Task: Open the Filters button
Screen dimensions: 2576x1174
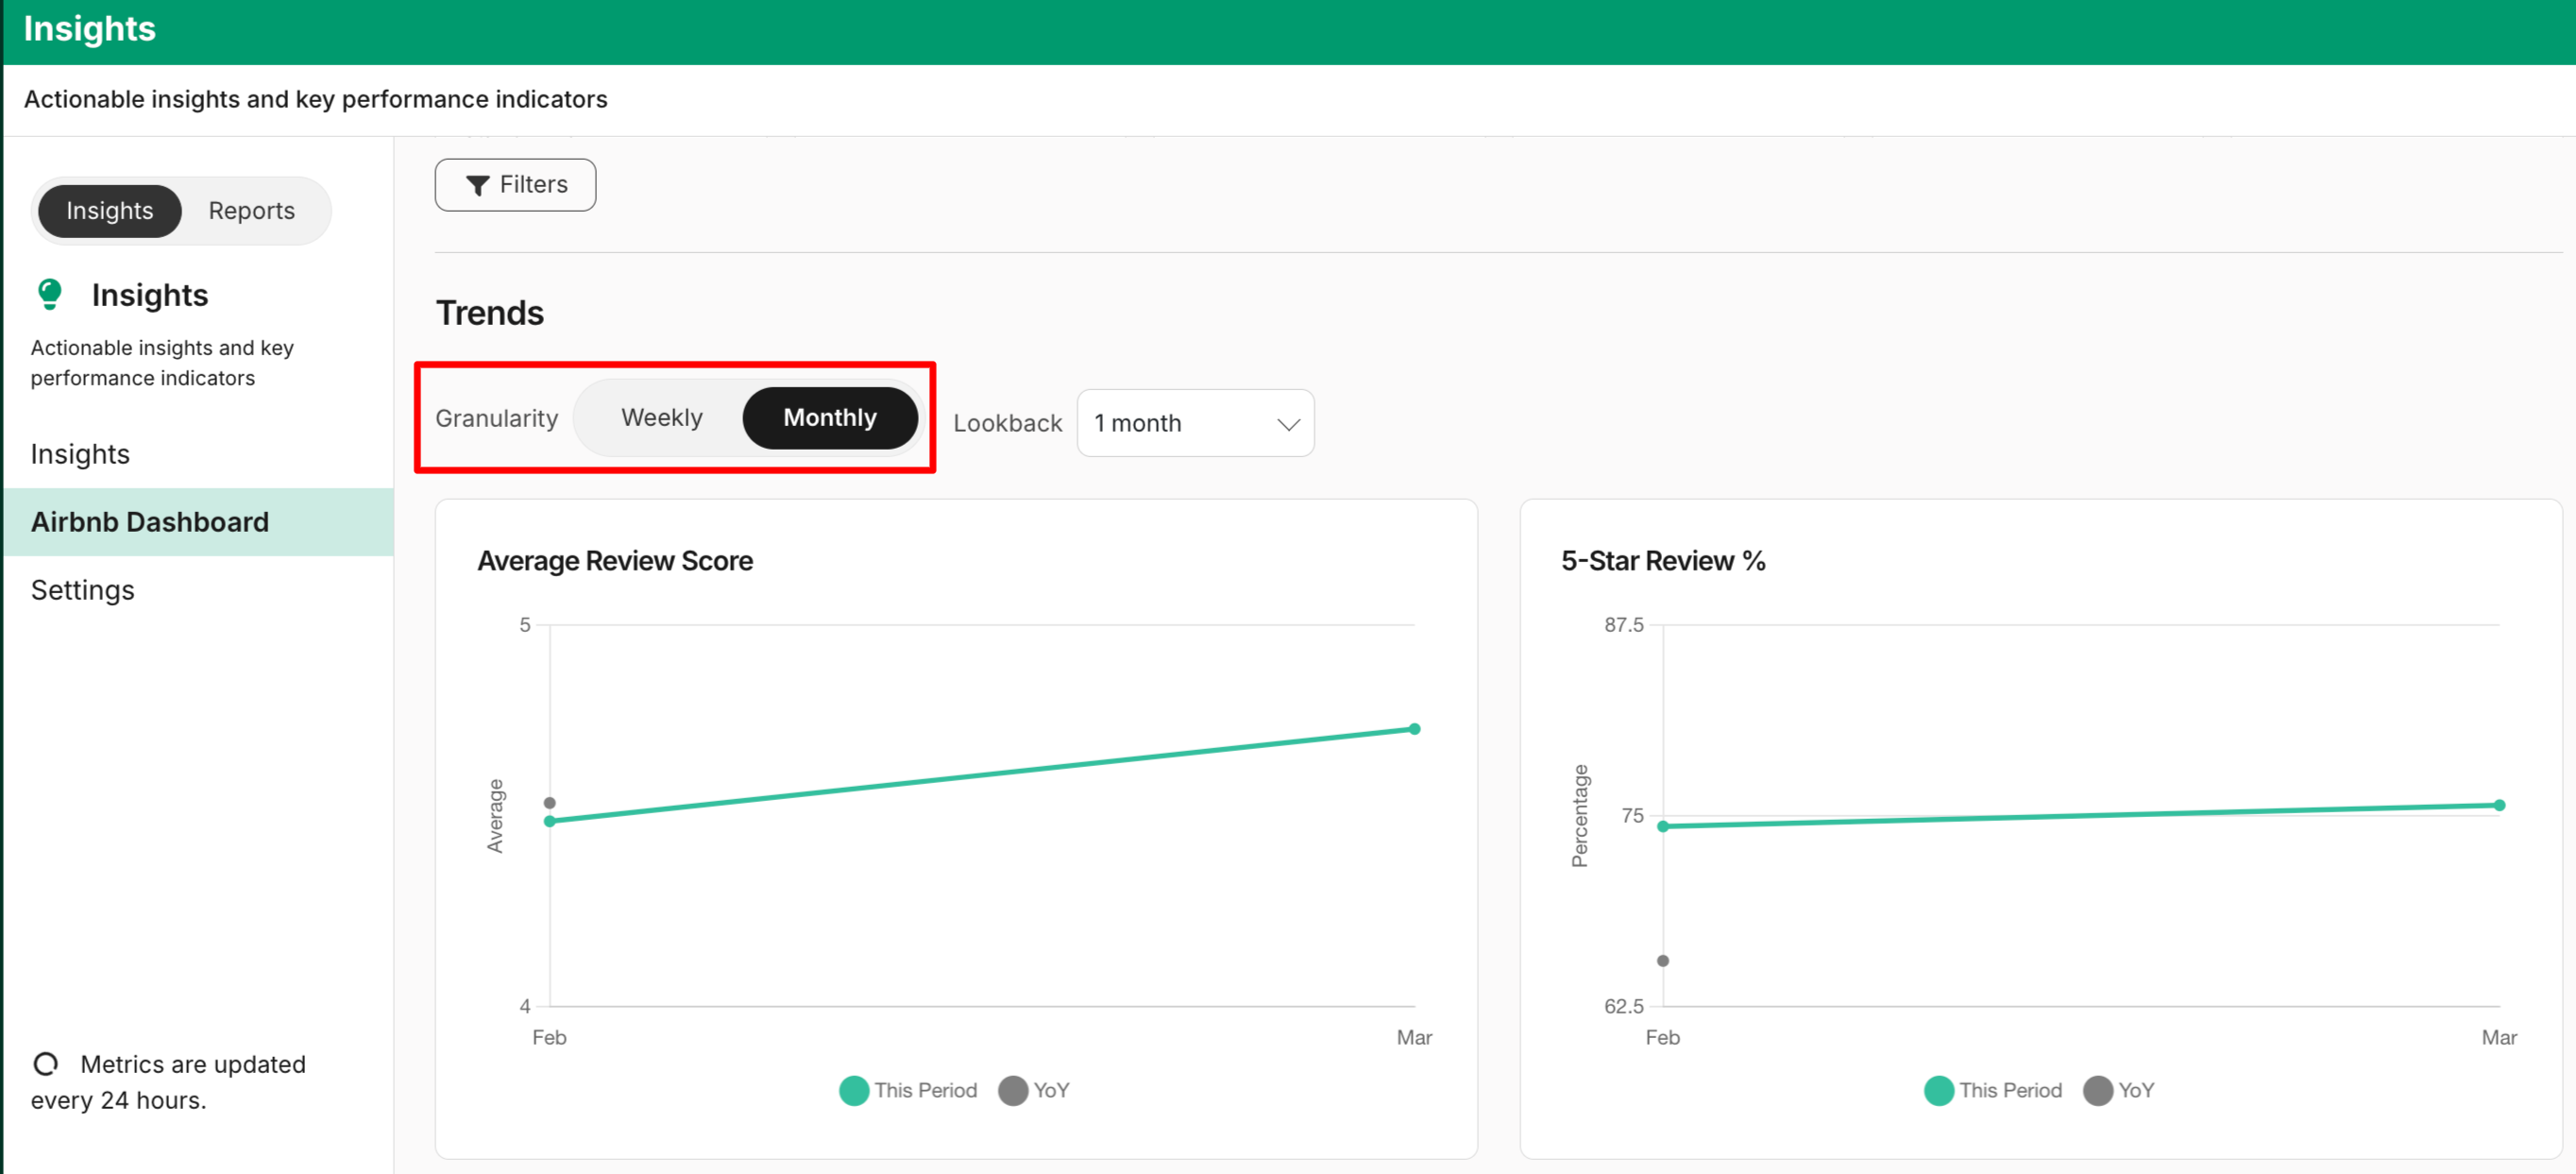Action: [515, 185]
